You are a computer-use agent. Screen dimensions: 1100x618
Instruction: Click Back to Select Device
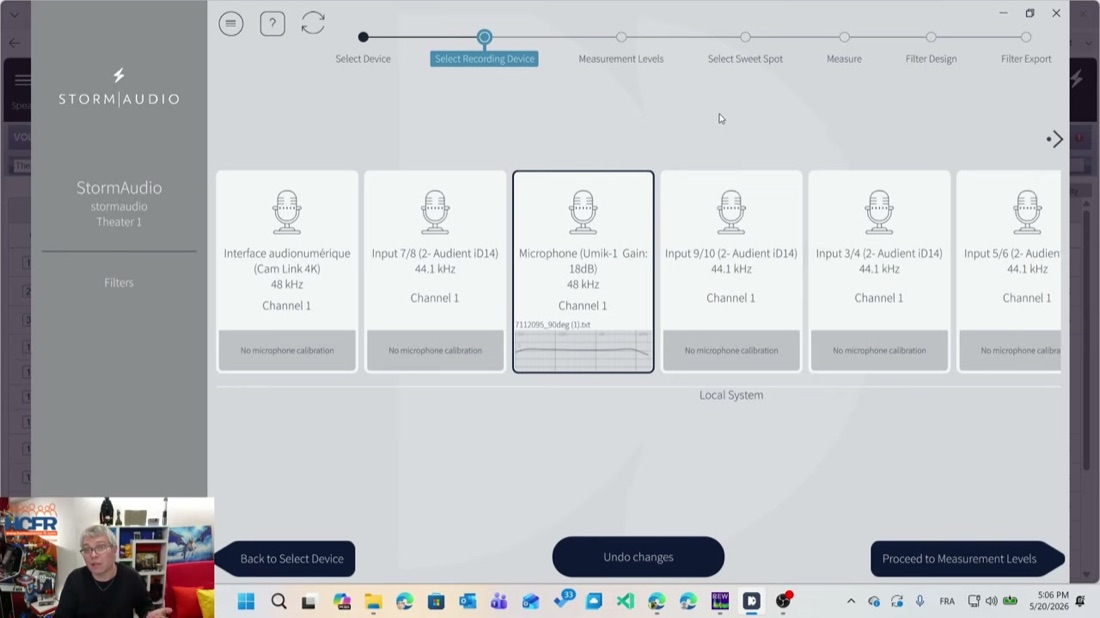pyautogui.click(x=286, y=558)
